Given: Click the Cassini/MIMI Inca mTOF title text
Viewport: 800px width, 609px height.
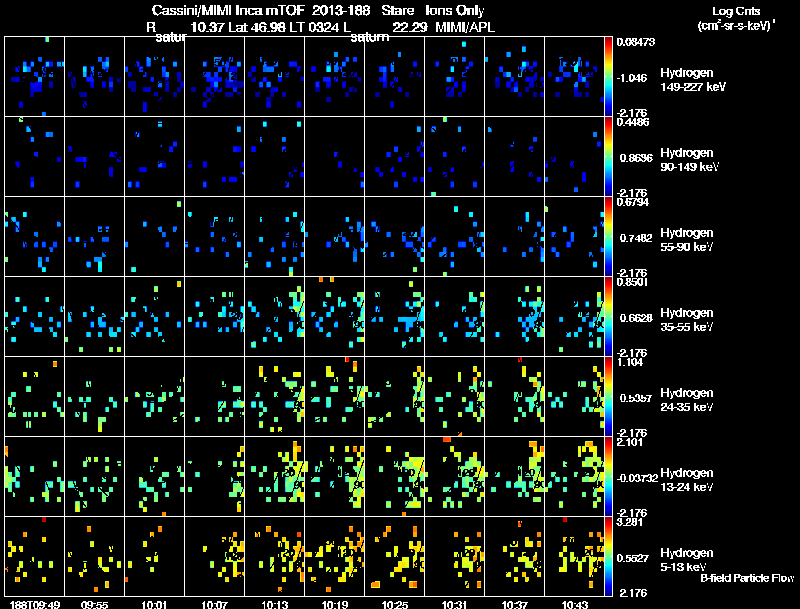Looking at the screenshot, I should [228, 10].
